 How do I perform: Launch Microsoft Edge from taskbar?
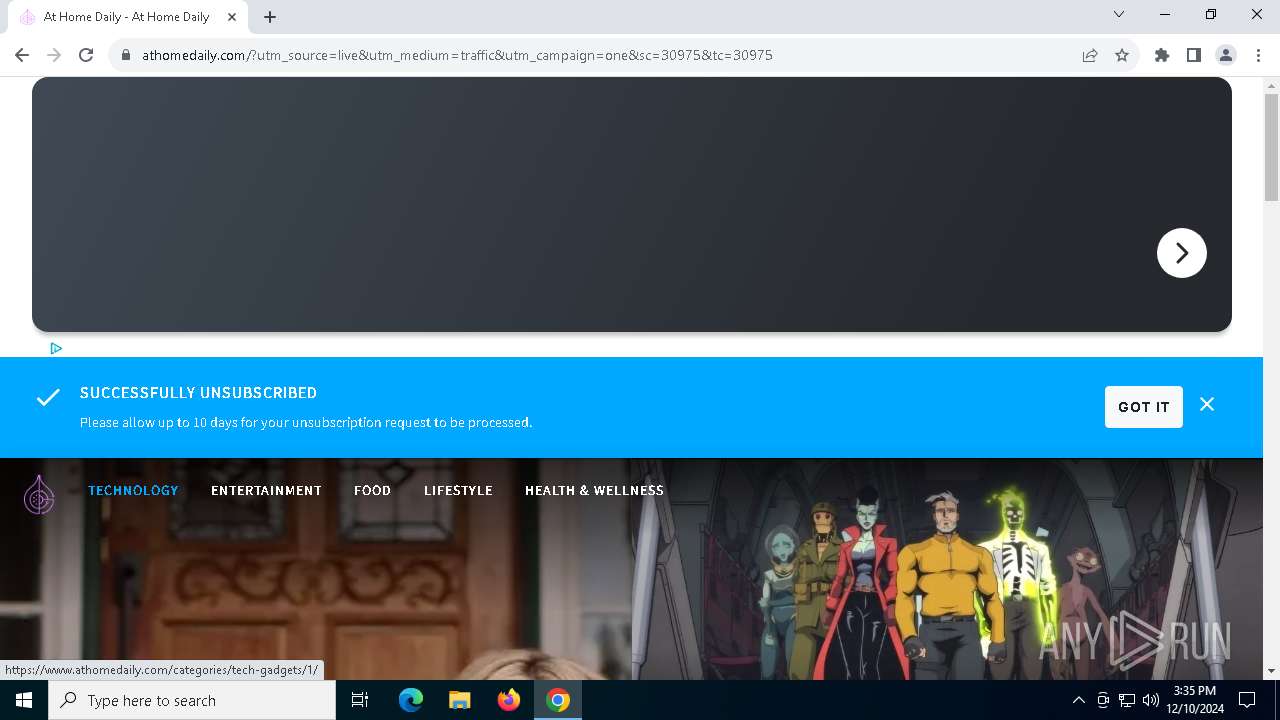[411, 700]
